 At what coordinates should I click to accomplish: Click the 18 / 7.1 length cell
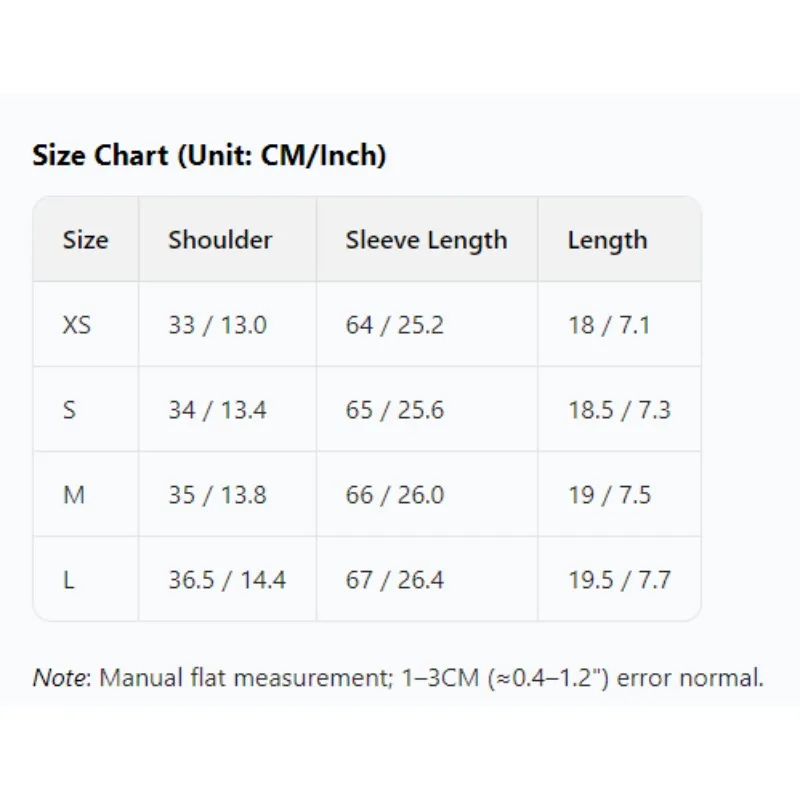pyautogui.click(x=609, y=325)
